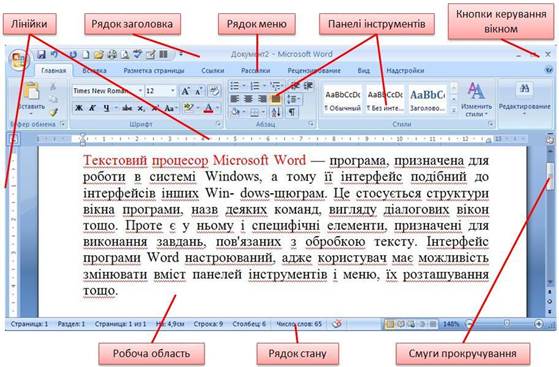
Task: Toggle bold Ж formatting
Action: pyautogui.click(x=79, y=108)
